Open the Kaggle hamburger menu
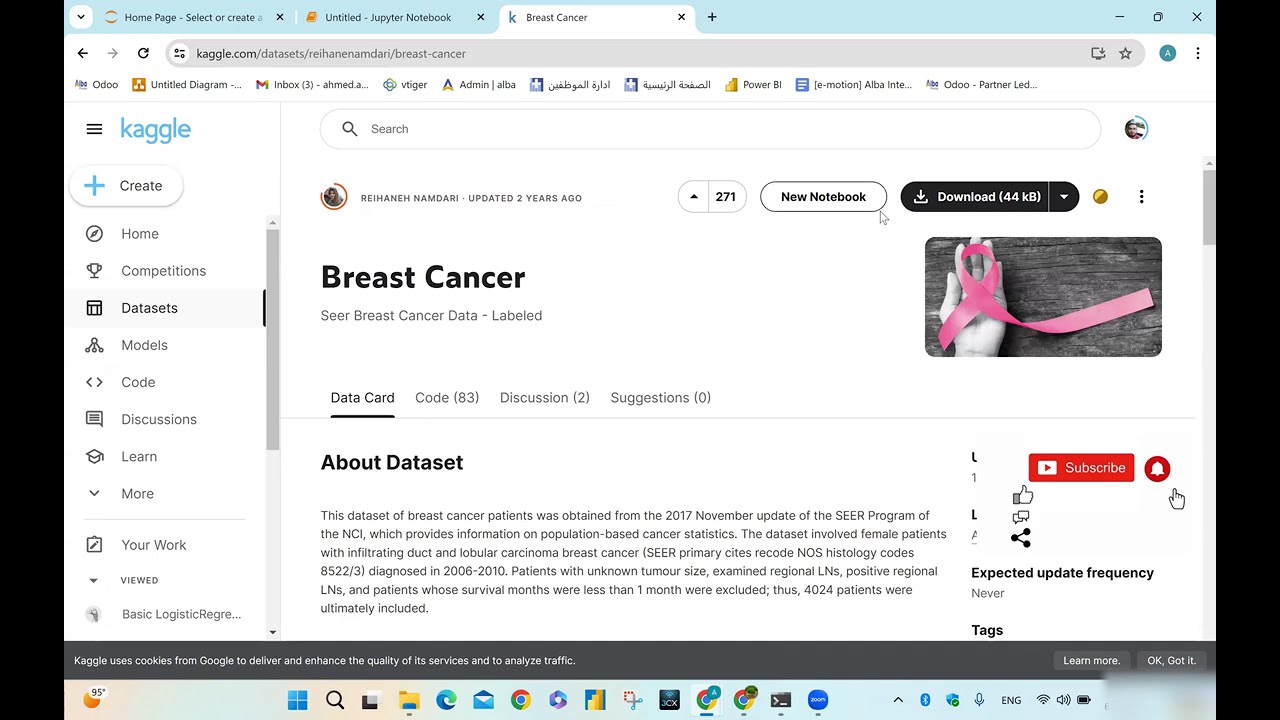The image size is (1280, 720). (x=94, y=129)
